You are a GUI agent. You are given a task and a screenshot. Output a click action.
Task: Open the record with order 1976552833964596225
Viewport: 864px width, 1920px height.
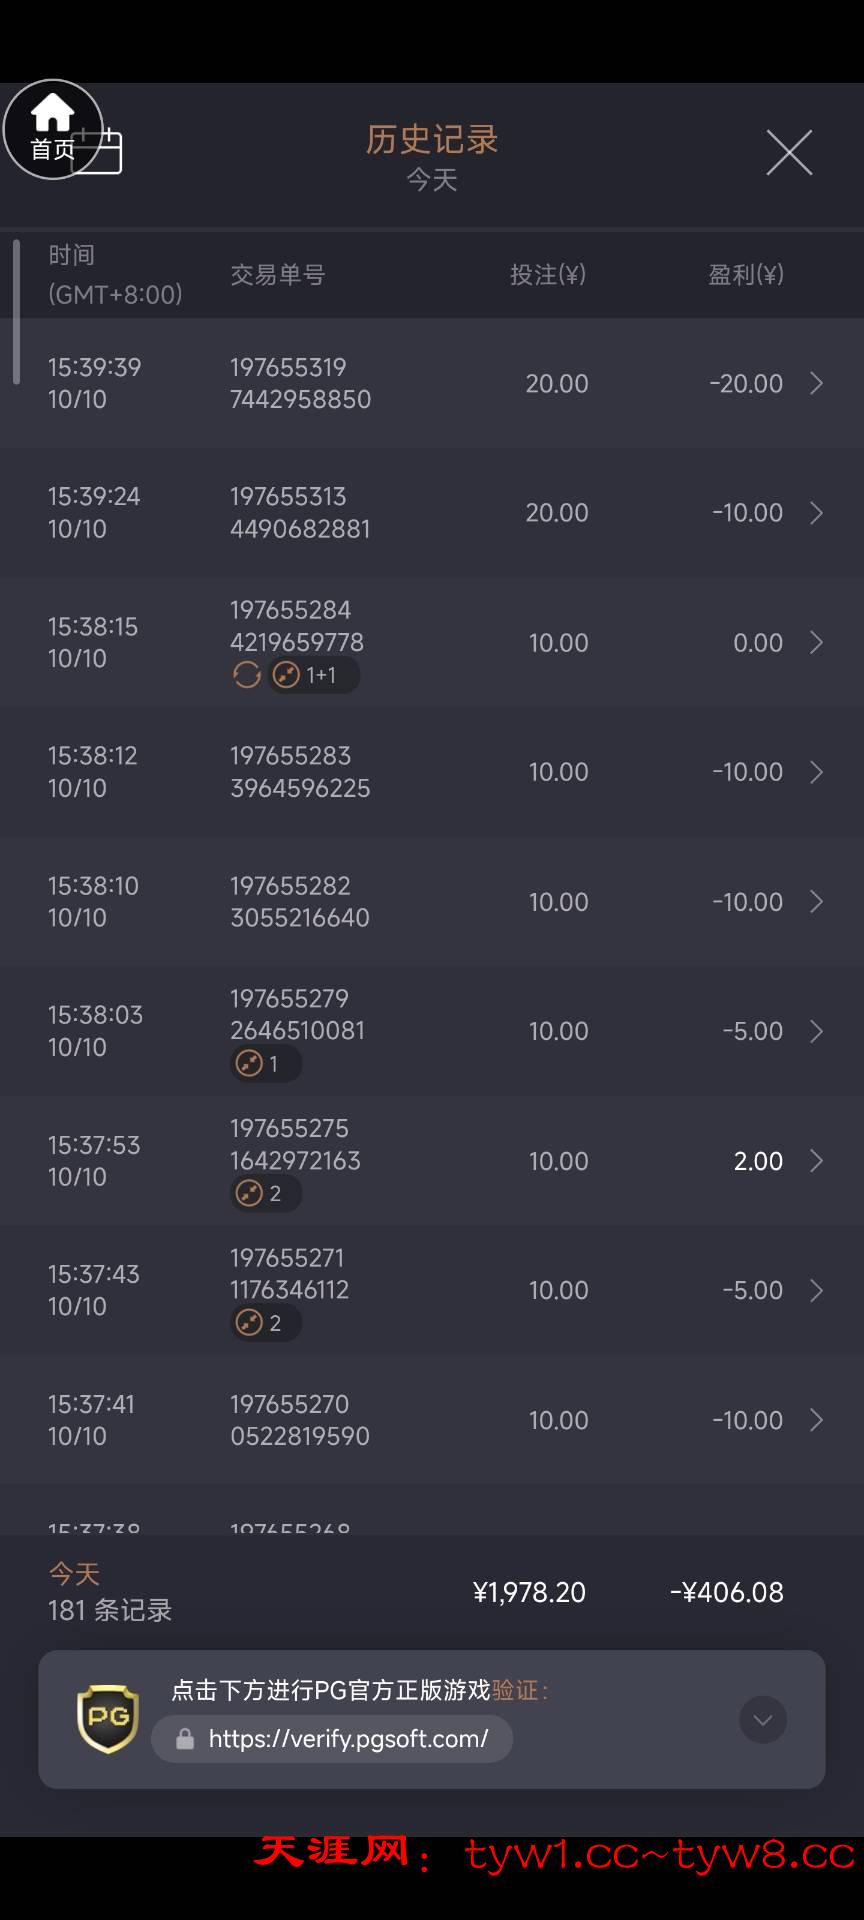tap(300, 772)
